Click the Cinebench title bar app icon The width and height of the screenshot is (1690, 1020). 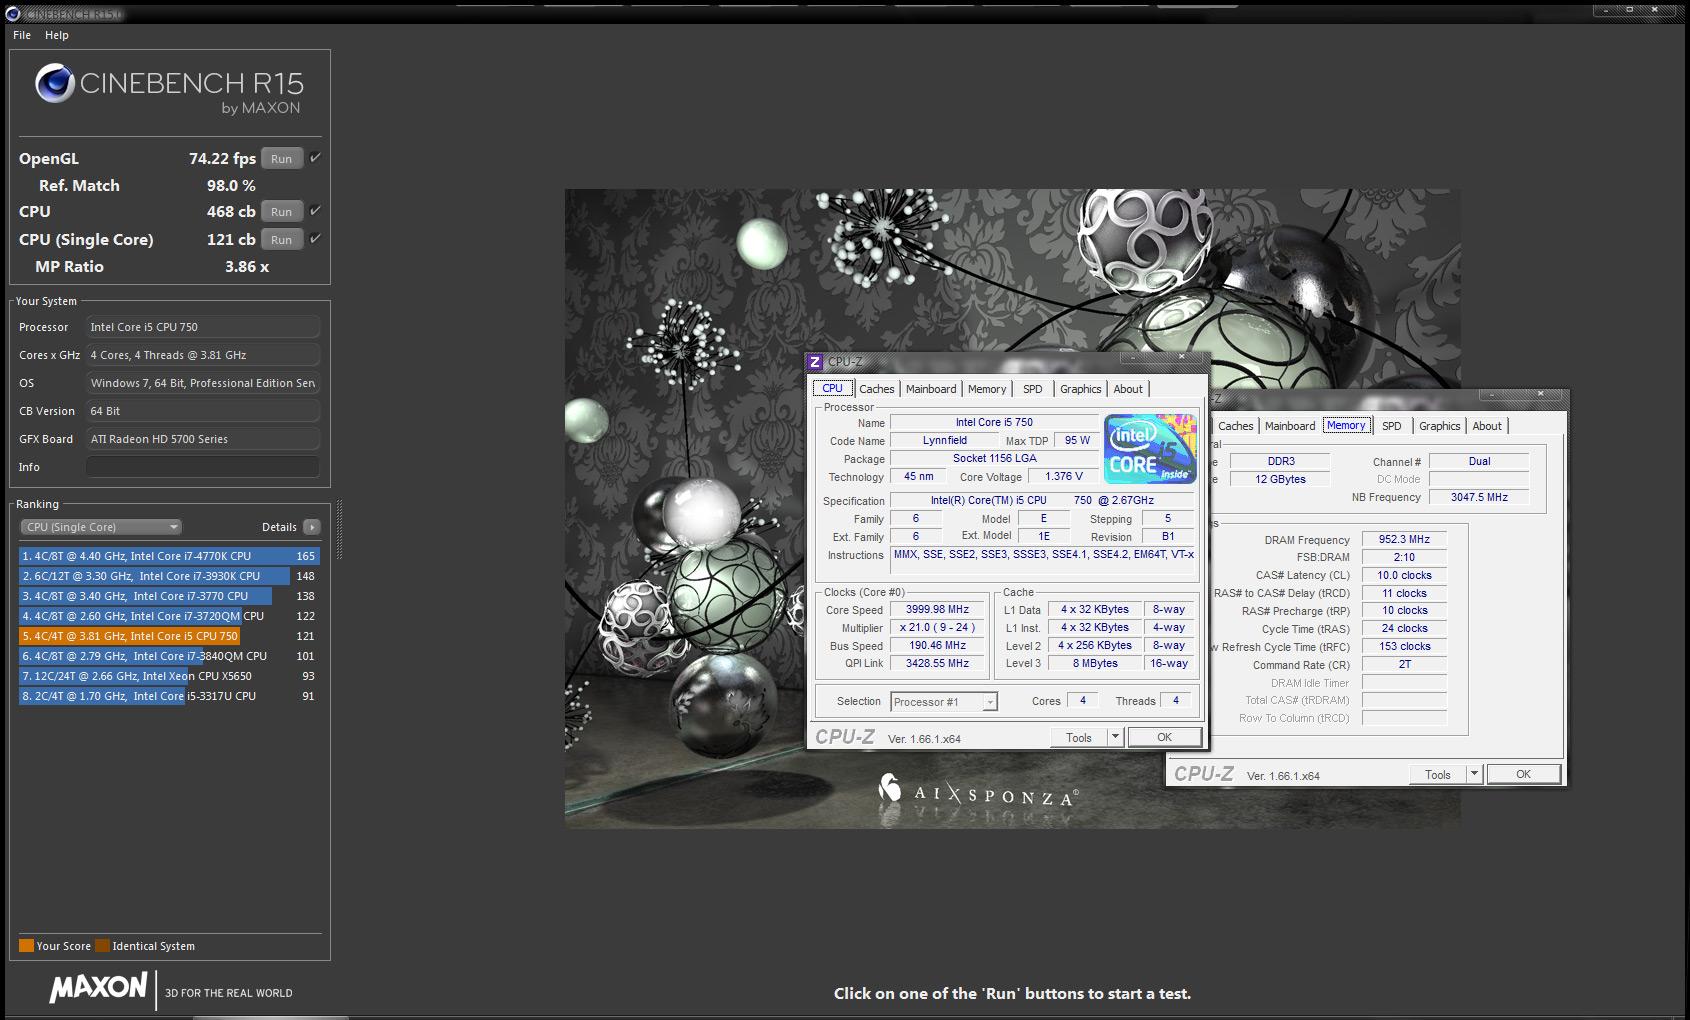point(13,14)
